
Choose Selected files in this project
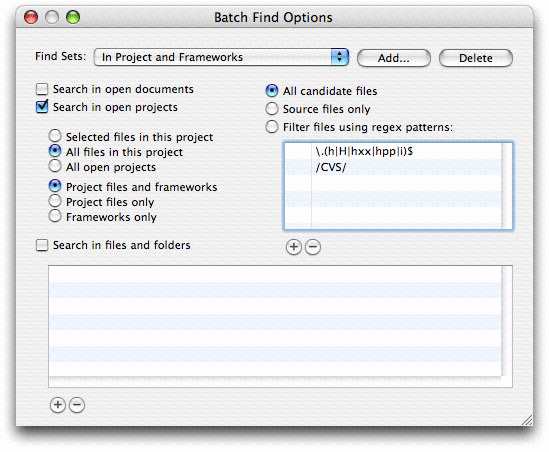(55, 136)
